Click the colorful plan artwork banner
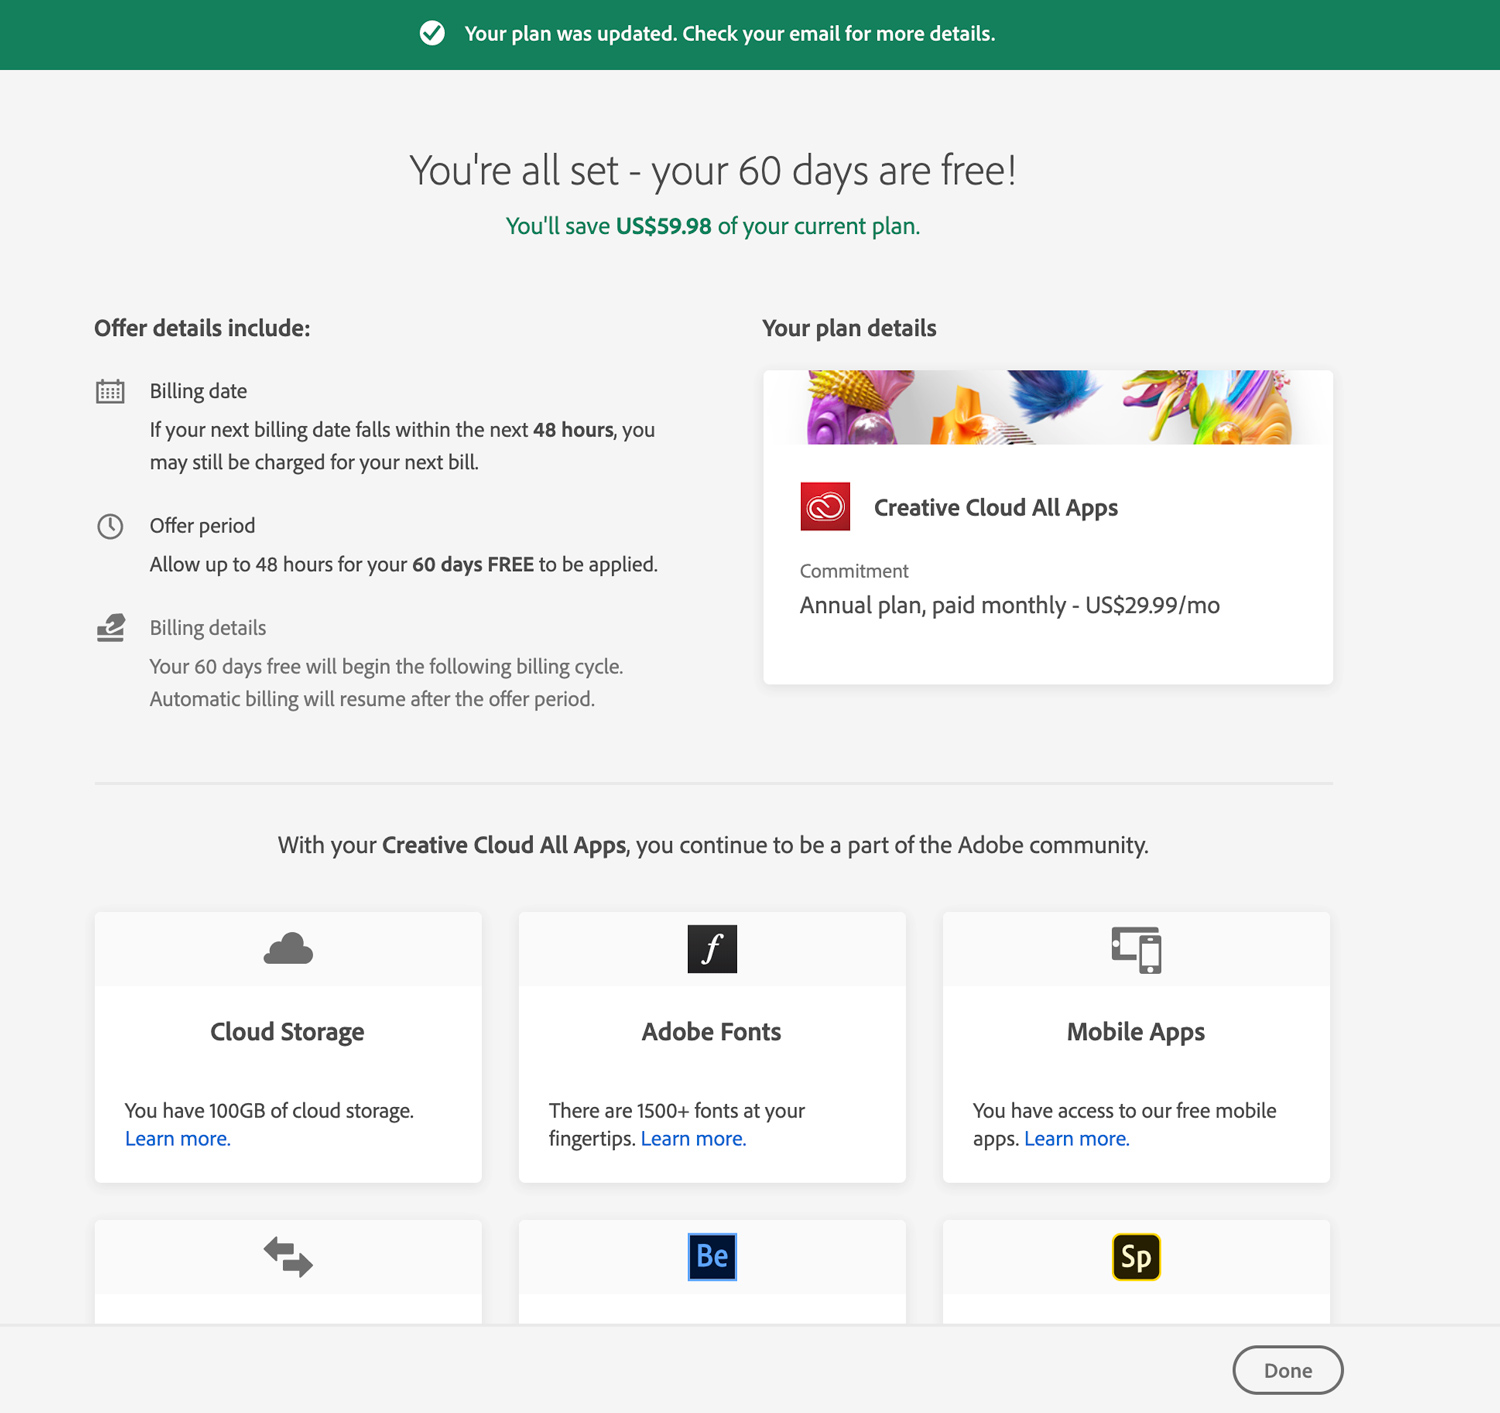This screenshot has height=1413, width=1500. coord(1048,407)
